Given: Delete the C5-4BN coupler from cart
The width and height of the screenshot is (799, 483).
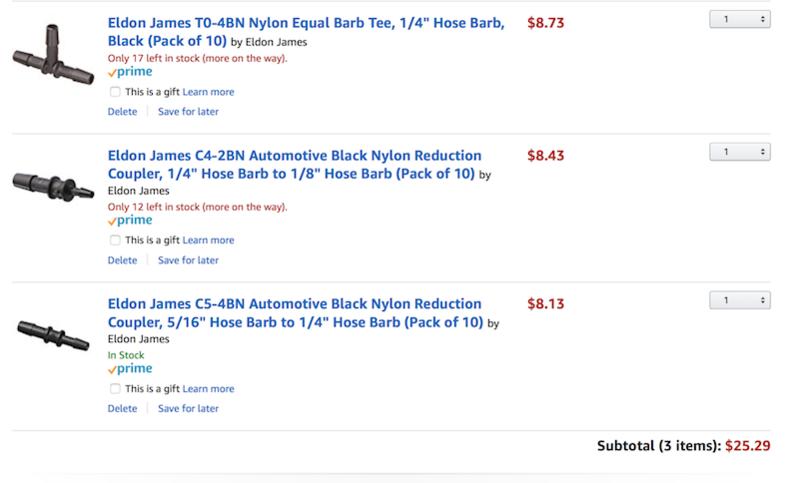Looking at the screenshot, I should 122,409.
